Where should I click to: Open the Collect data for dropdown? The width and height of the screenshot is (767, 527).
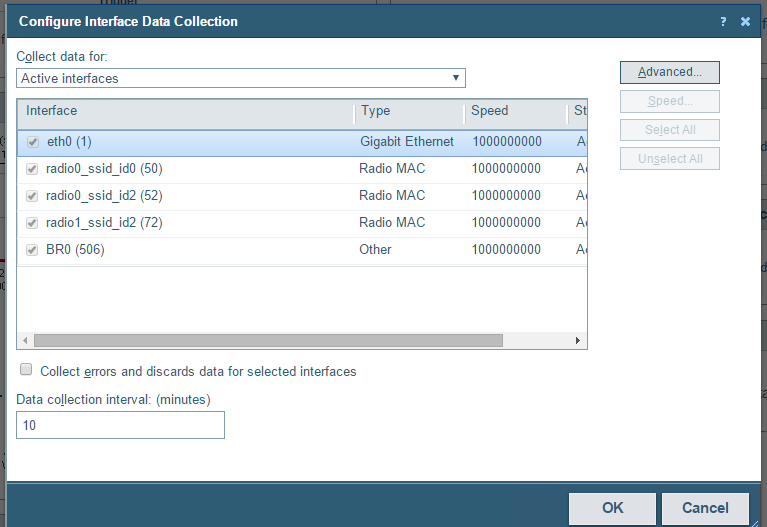241,78
